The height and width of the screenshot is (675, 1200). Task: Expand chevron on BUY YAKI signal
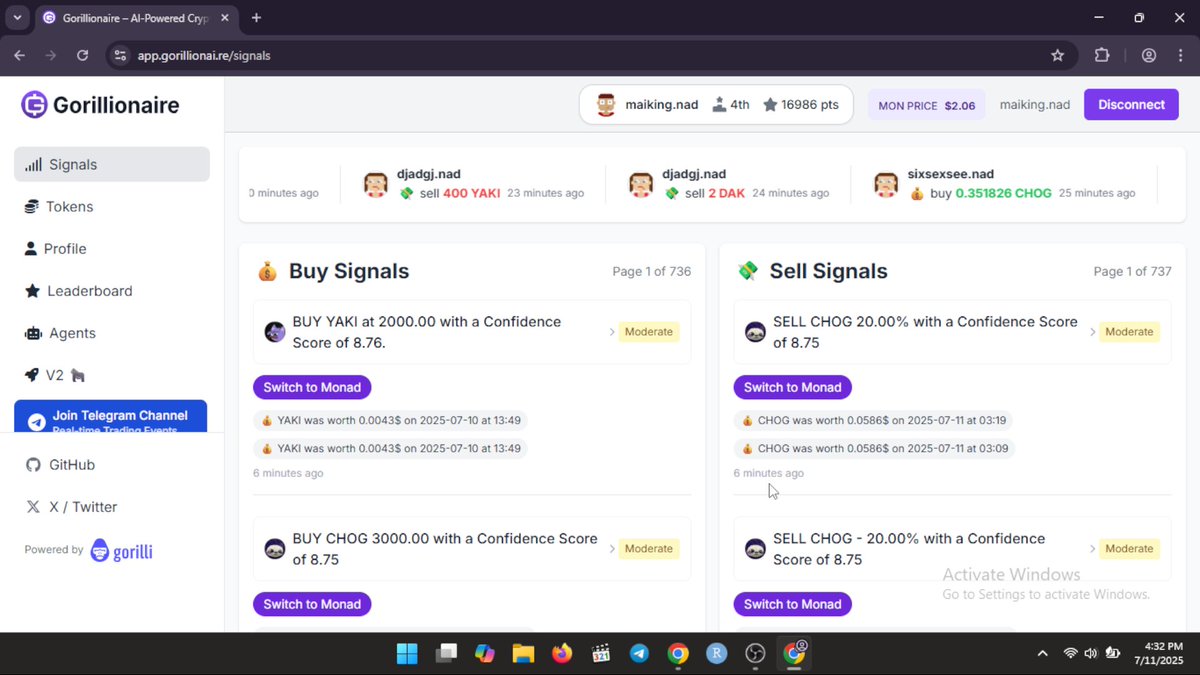(612, 332)
